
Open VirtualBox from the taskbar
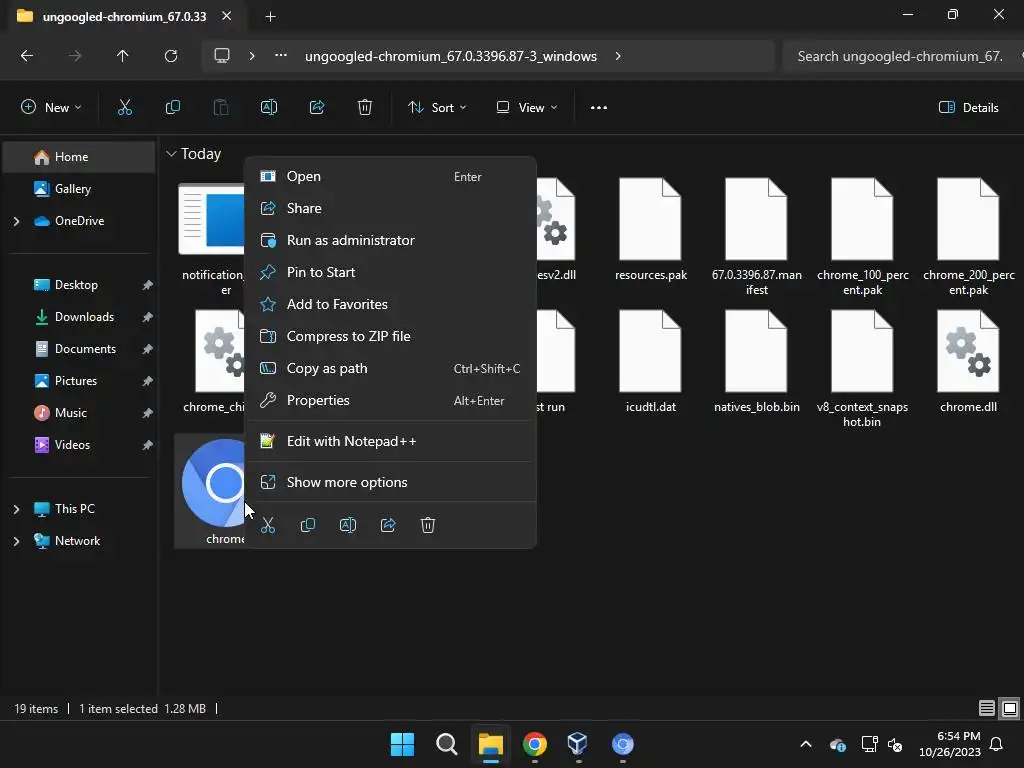coord(578,744)
